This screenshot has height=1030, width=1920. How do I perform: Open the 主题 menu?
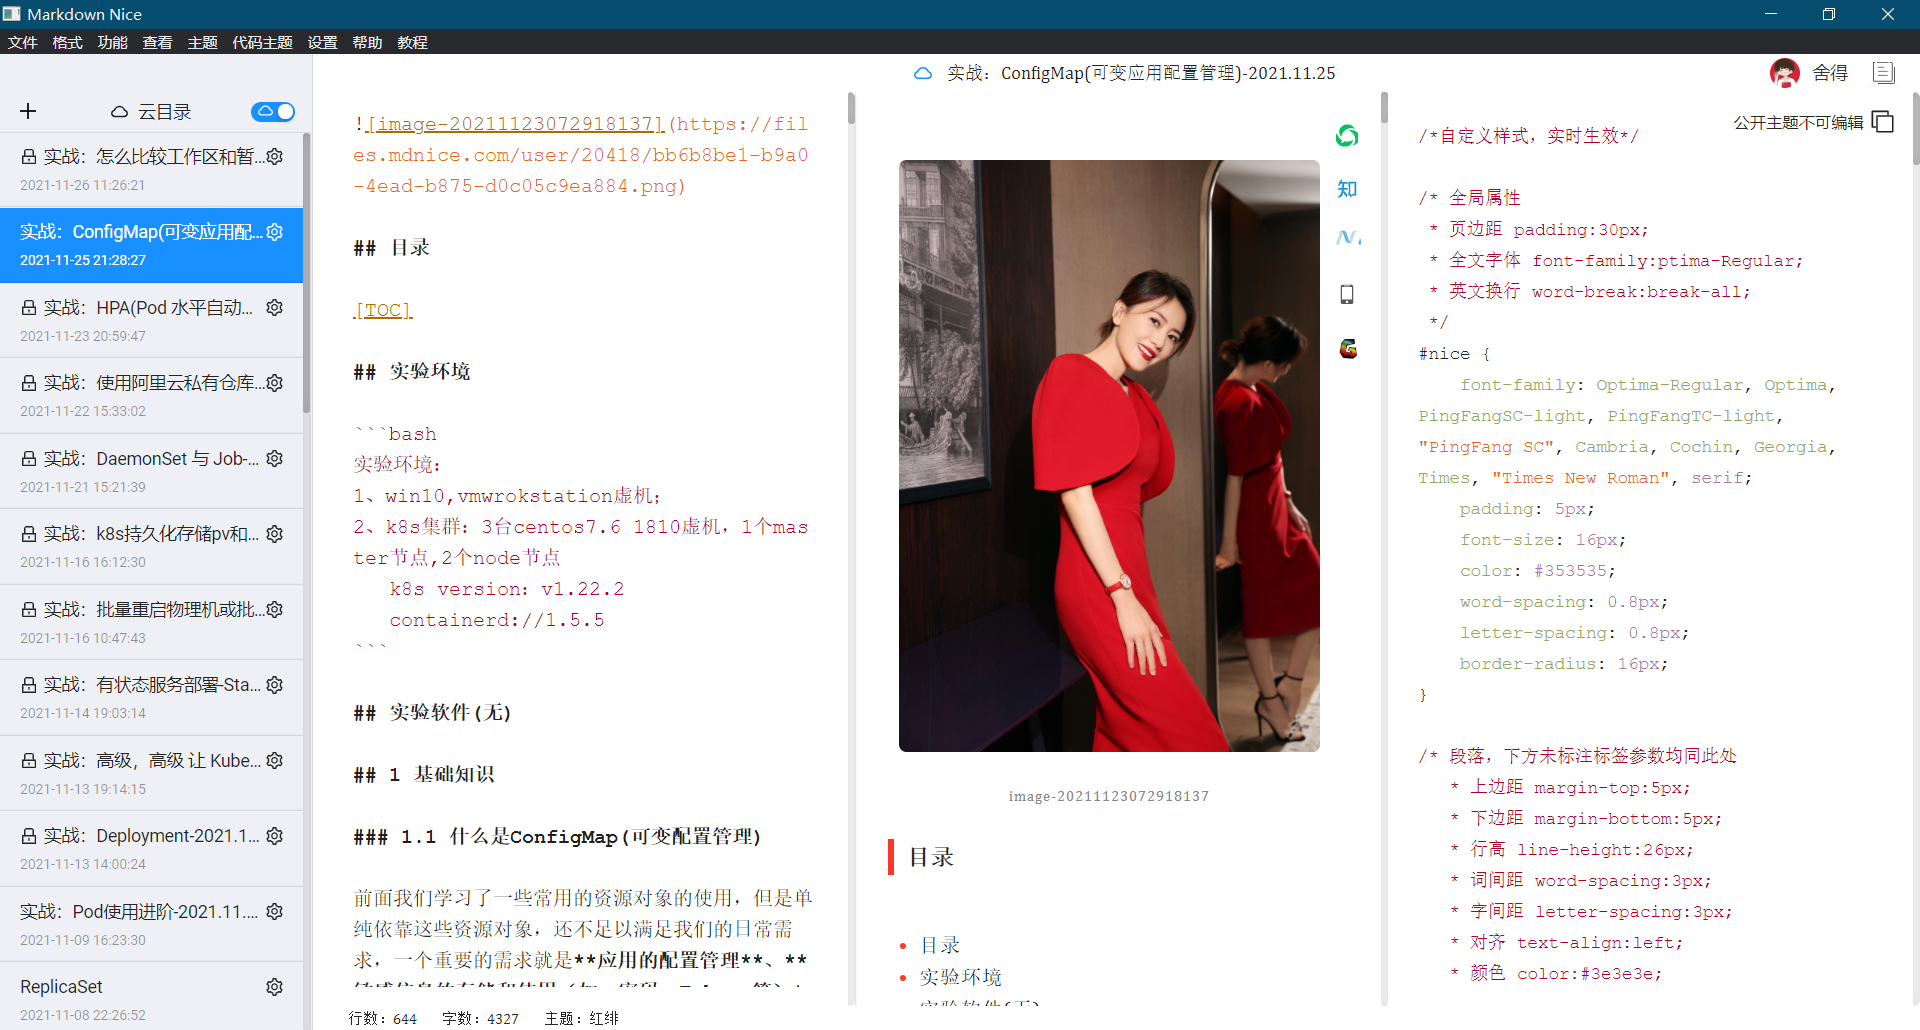202,42
